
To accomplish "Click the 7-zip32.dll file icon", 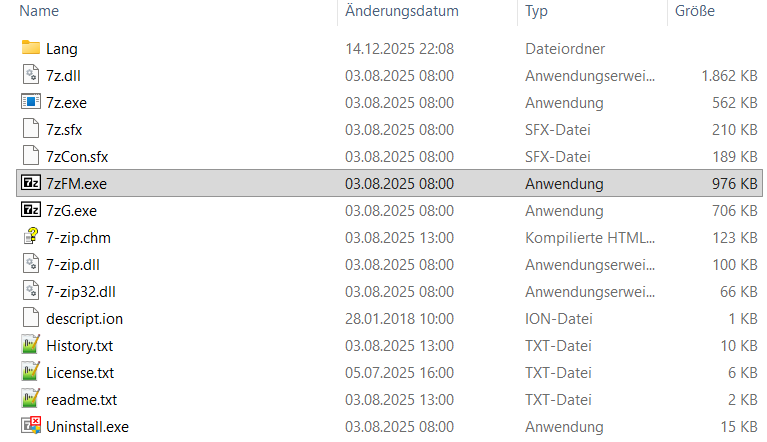I will pyautogui.click(x=30, y=292).
